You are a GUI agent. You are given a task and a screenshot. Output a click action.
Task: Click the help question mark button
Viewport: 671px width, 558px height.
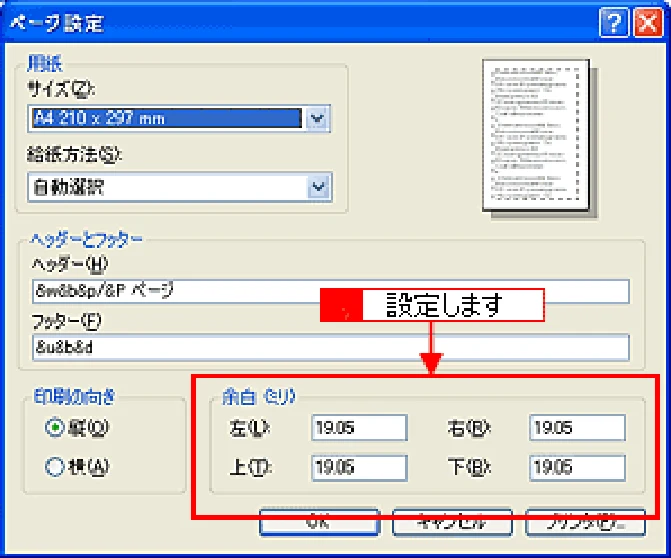pyautogui.click(x=614, y=23)
